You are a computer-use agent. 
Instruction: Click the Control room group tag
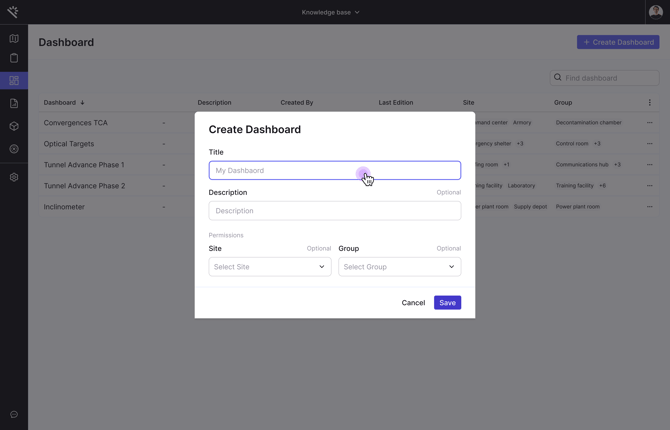pos(572,144)
